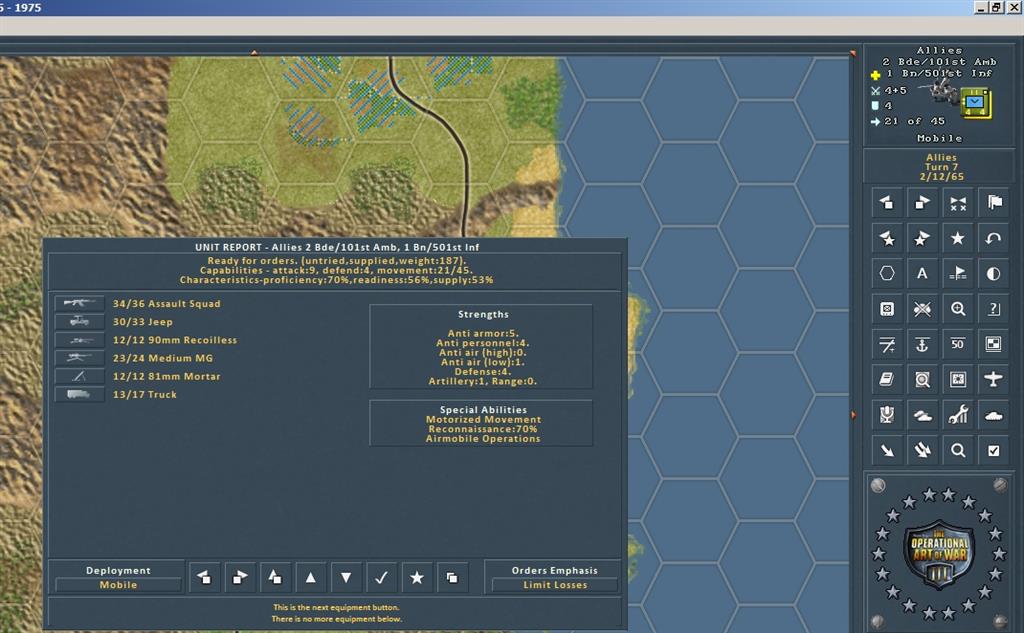1024x633 pixels.
Task: Click the up-arrow-with-square icon in Unit Report
Action: coord(275,577)
